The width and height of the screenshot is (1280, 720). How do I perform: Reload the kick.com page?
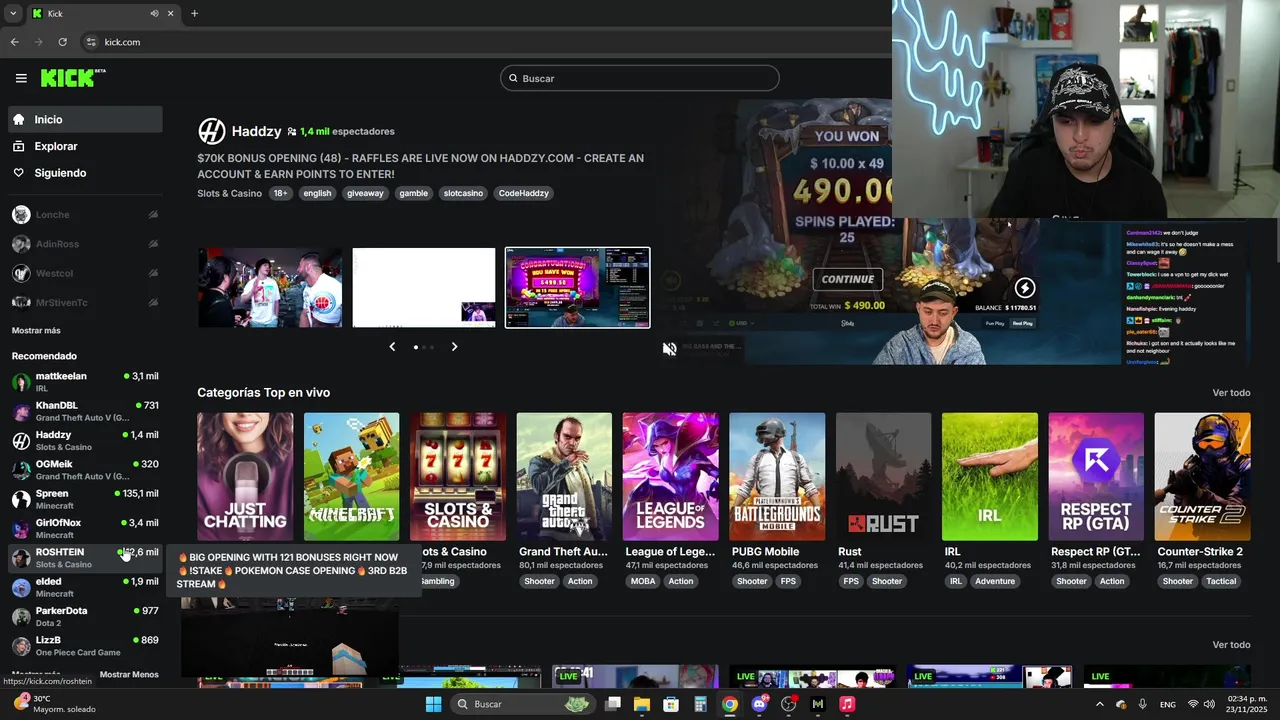[63, 42]
